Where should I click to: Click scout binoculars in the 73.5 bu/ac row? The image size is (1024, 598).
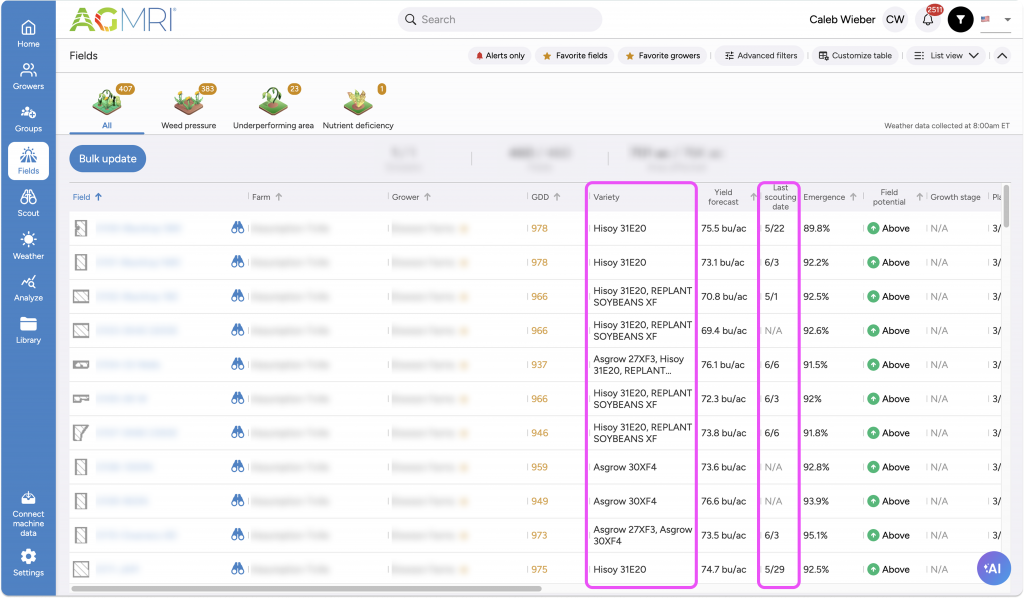pos(237,535)
